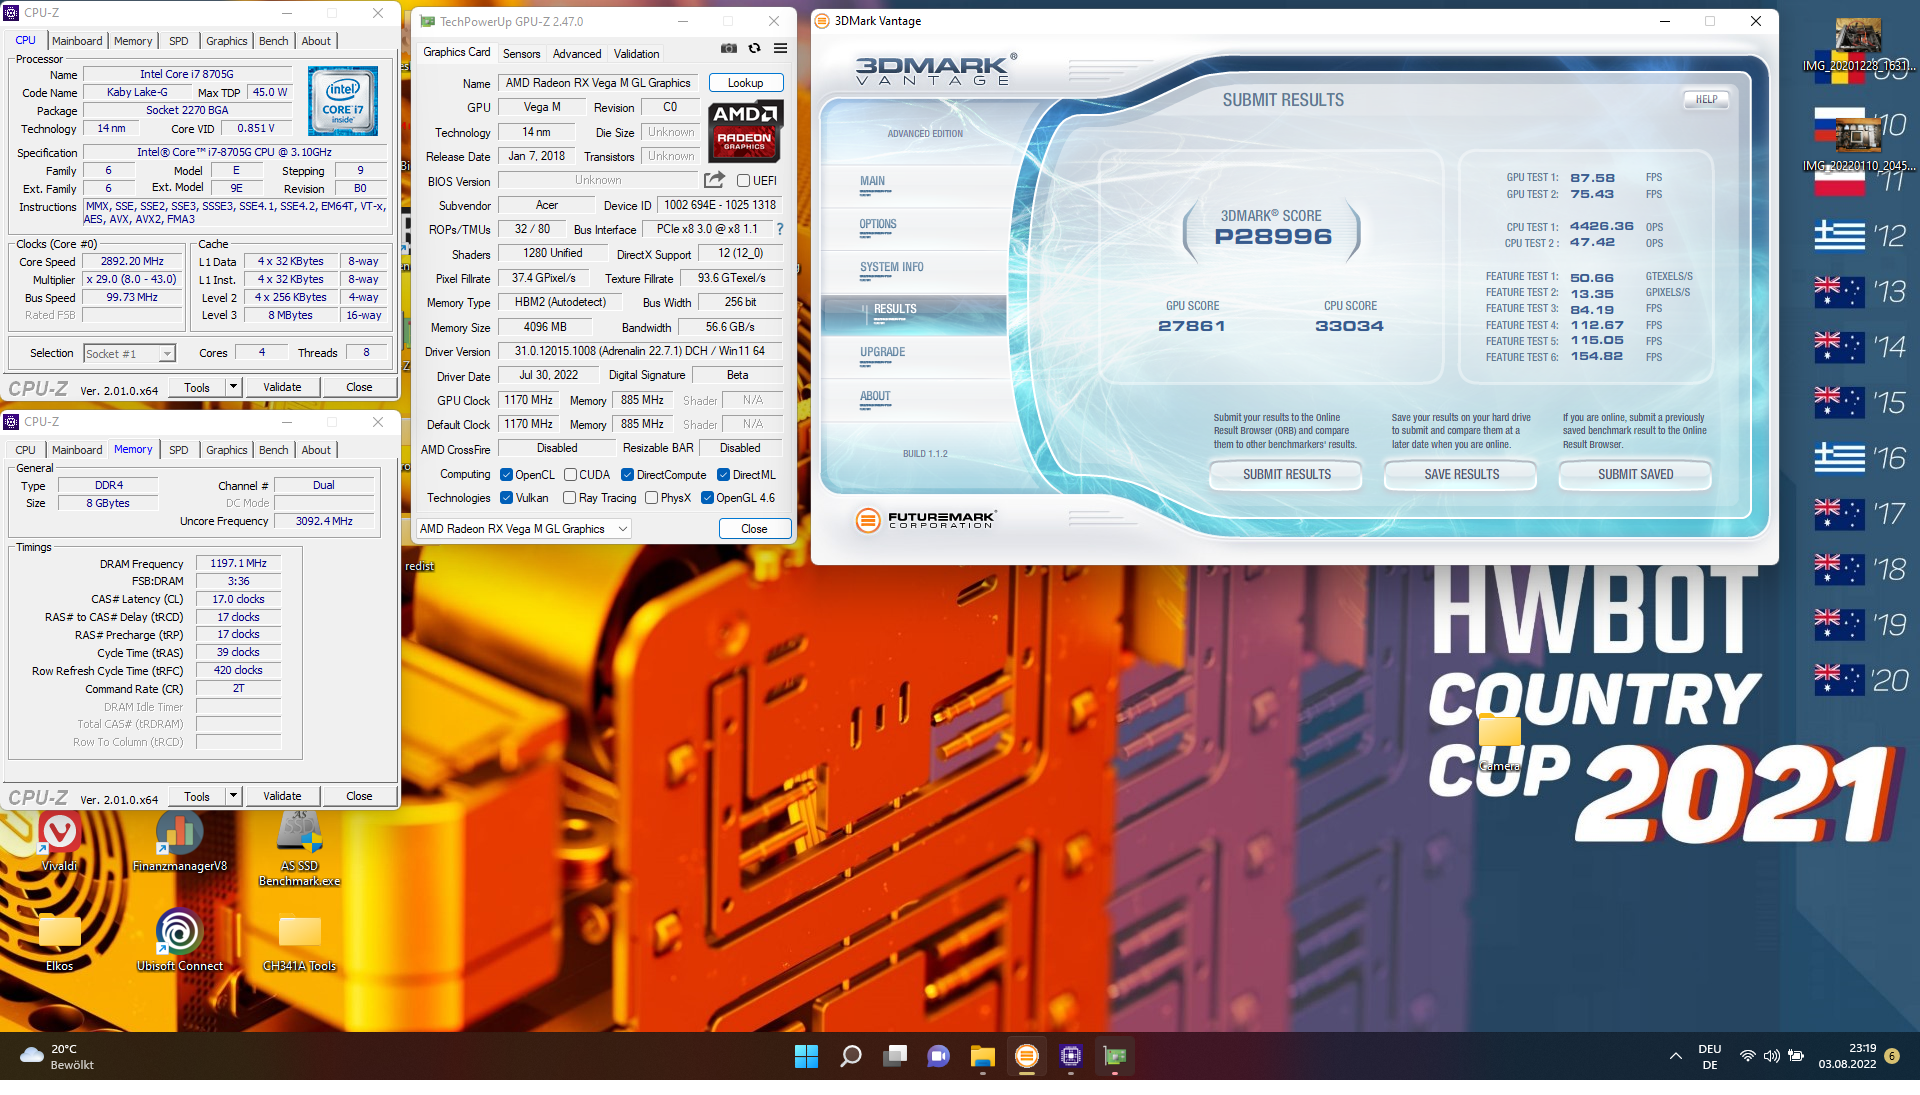The width and height of the screenshot is (1920, 1095).
Task: Click Close button in GPU-Z
Action: click(754, 529)
